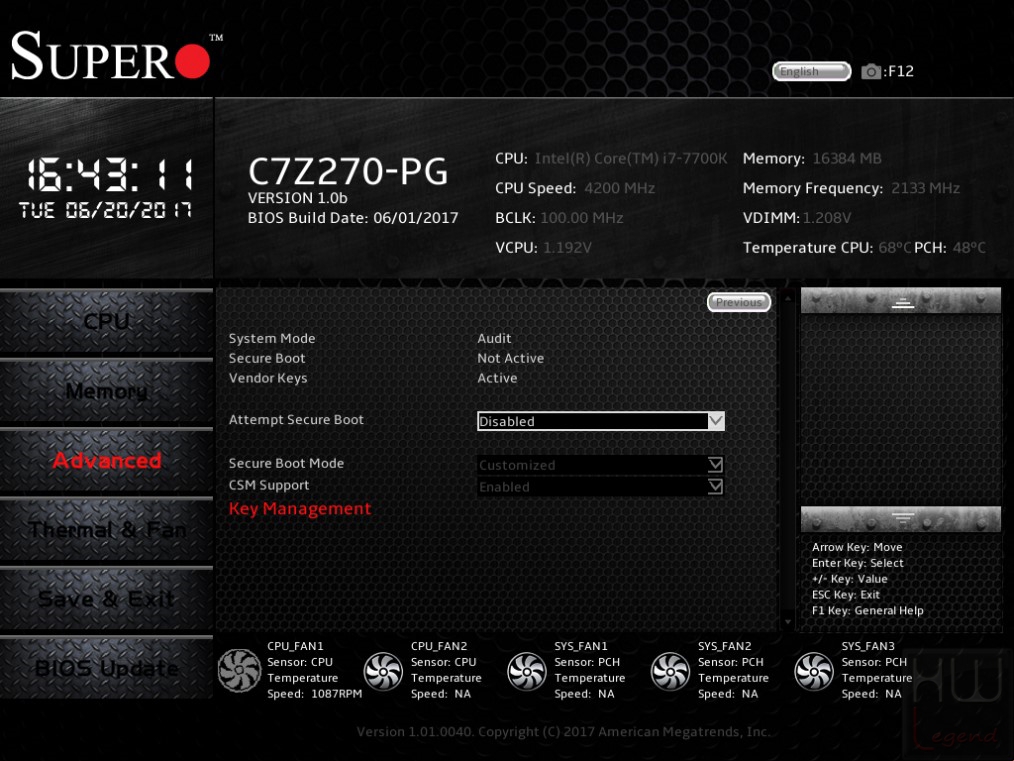Open the Key Management submenu
The image size is (1014, 761).
point(300,509)
